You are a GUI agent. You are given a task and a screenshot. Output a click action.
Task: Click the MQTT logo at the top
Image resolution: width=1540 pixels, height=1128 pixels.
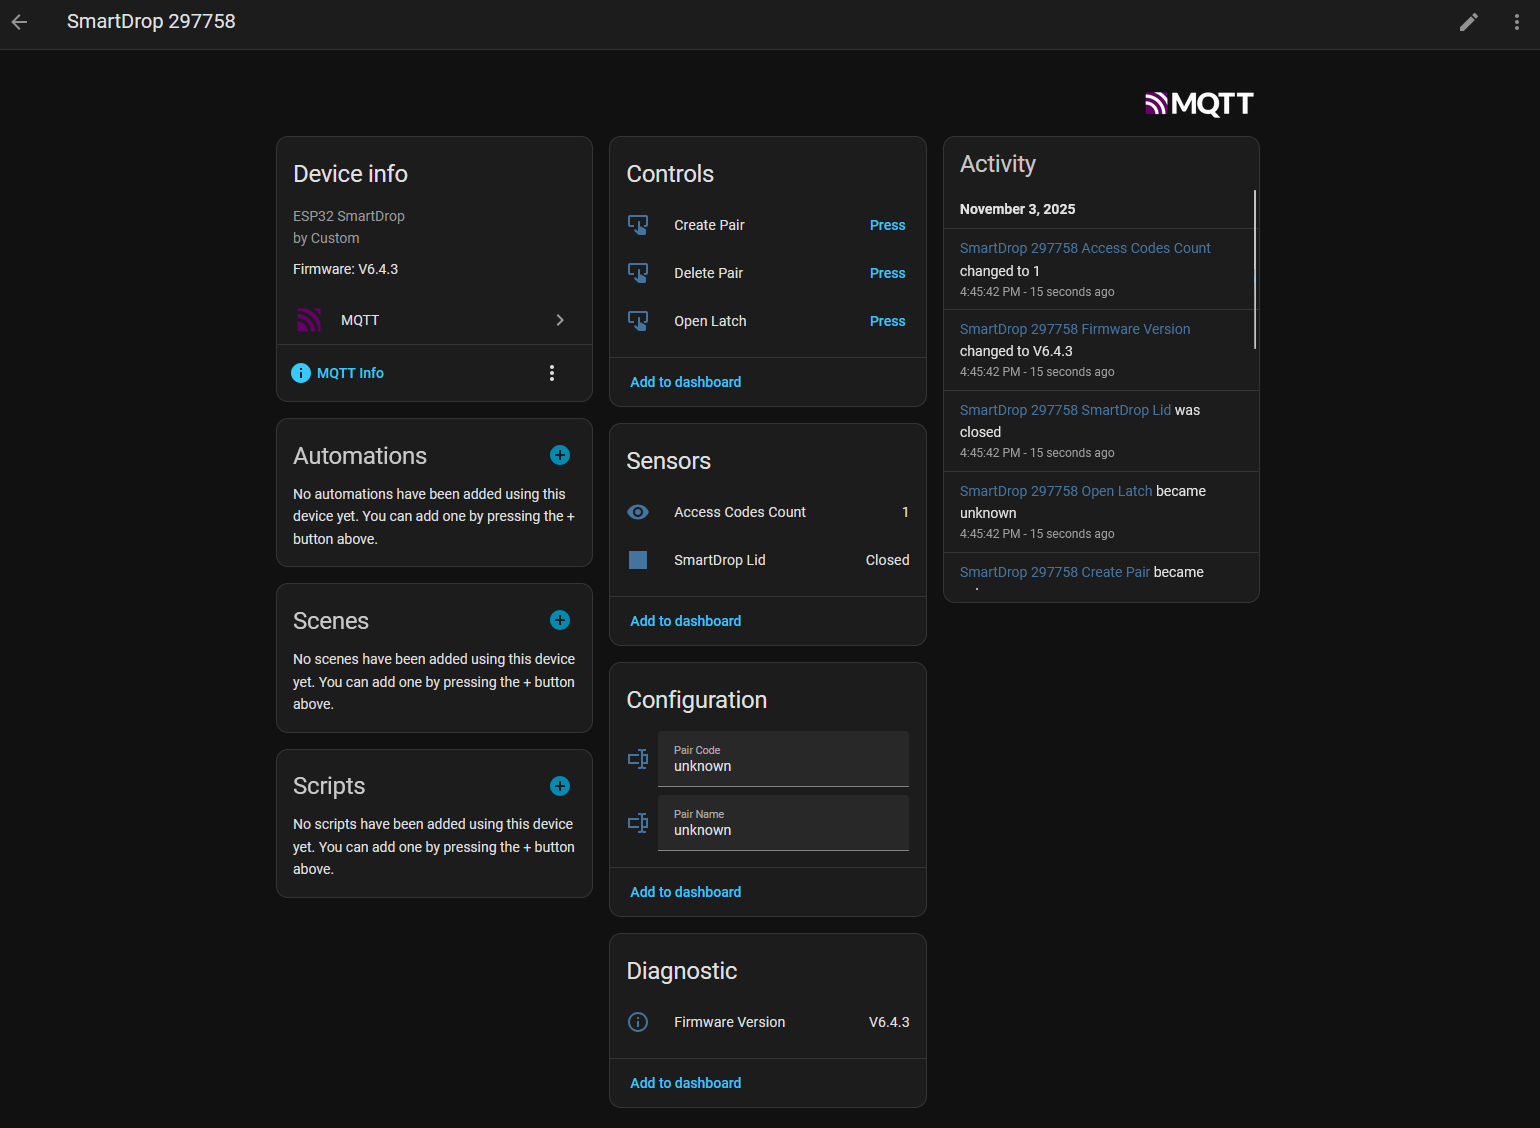pyautogui.click(x=1199, y=103)
